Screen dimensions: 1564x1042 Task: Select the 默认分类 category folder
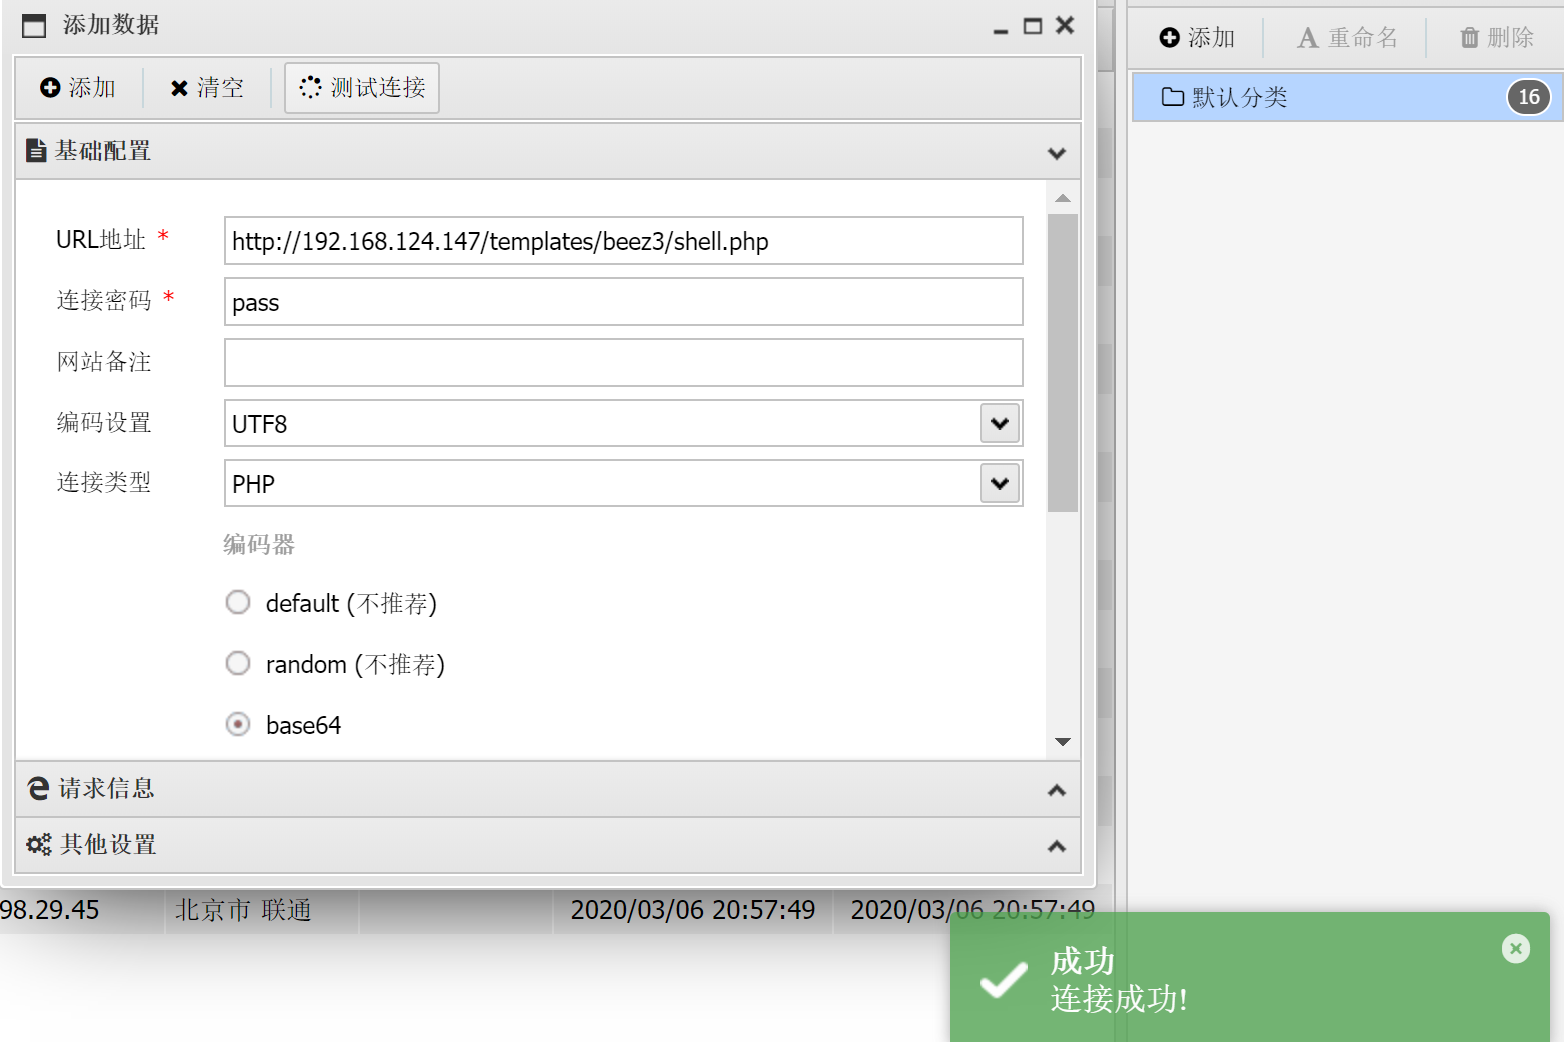1347,97
